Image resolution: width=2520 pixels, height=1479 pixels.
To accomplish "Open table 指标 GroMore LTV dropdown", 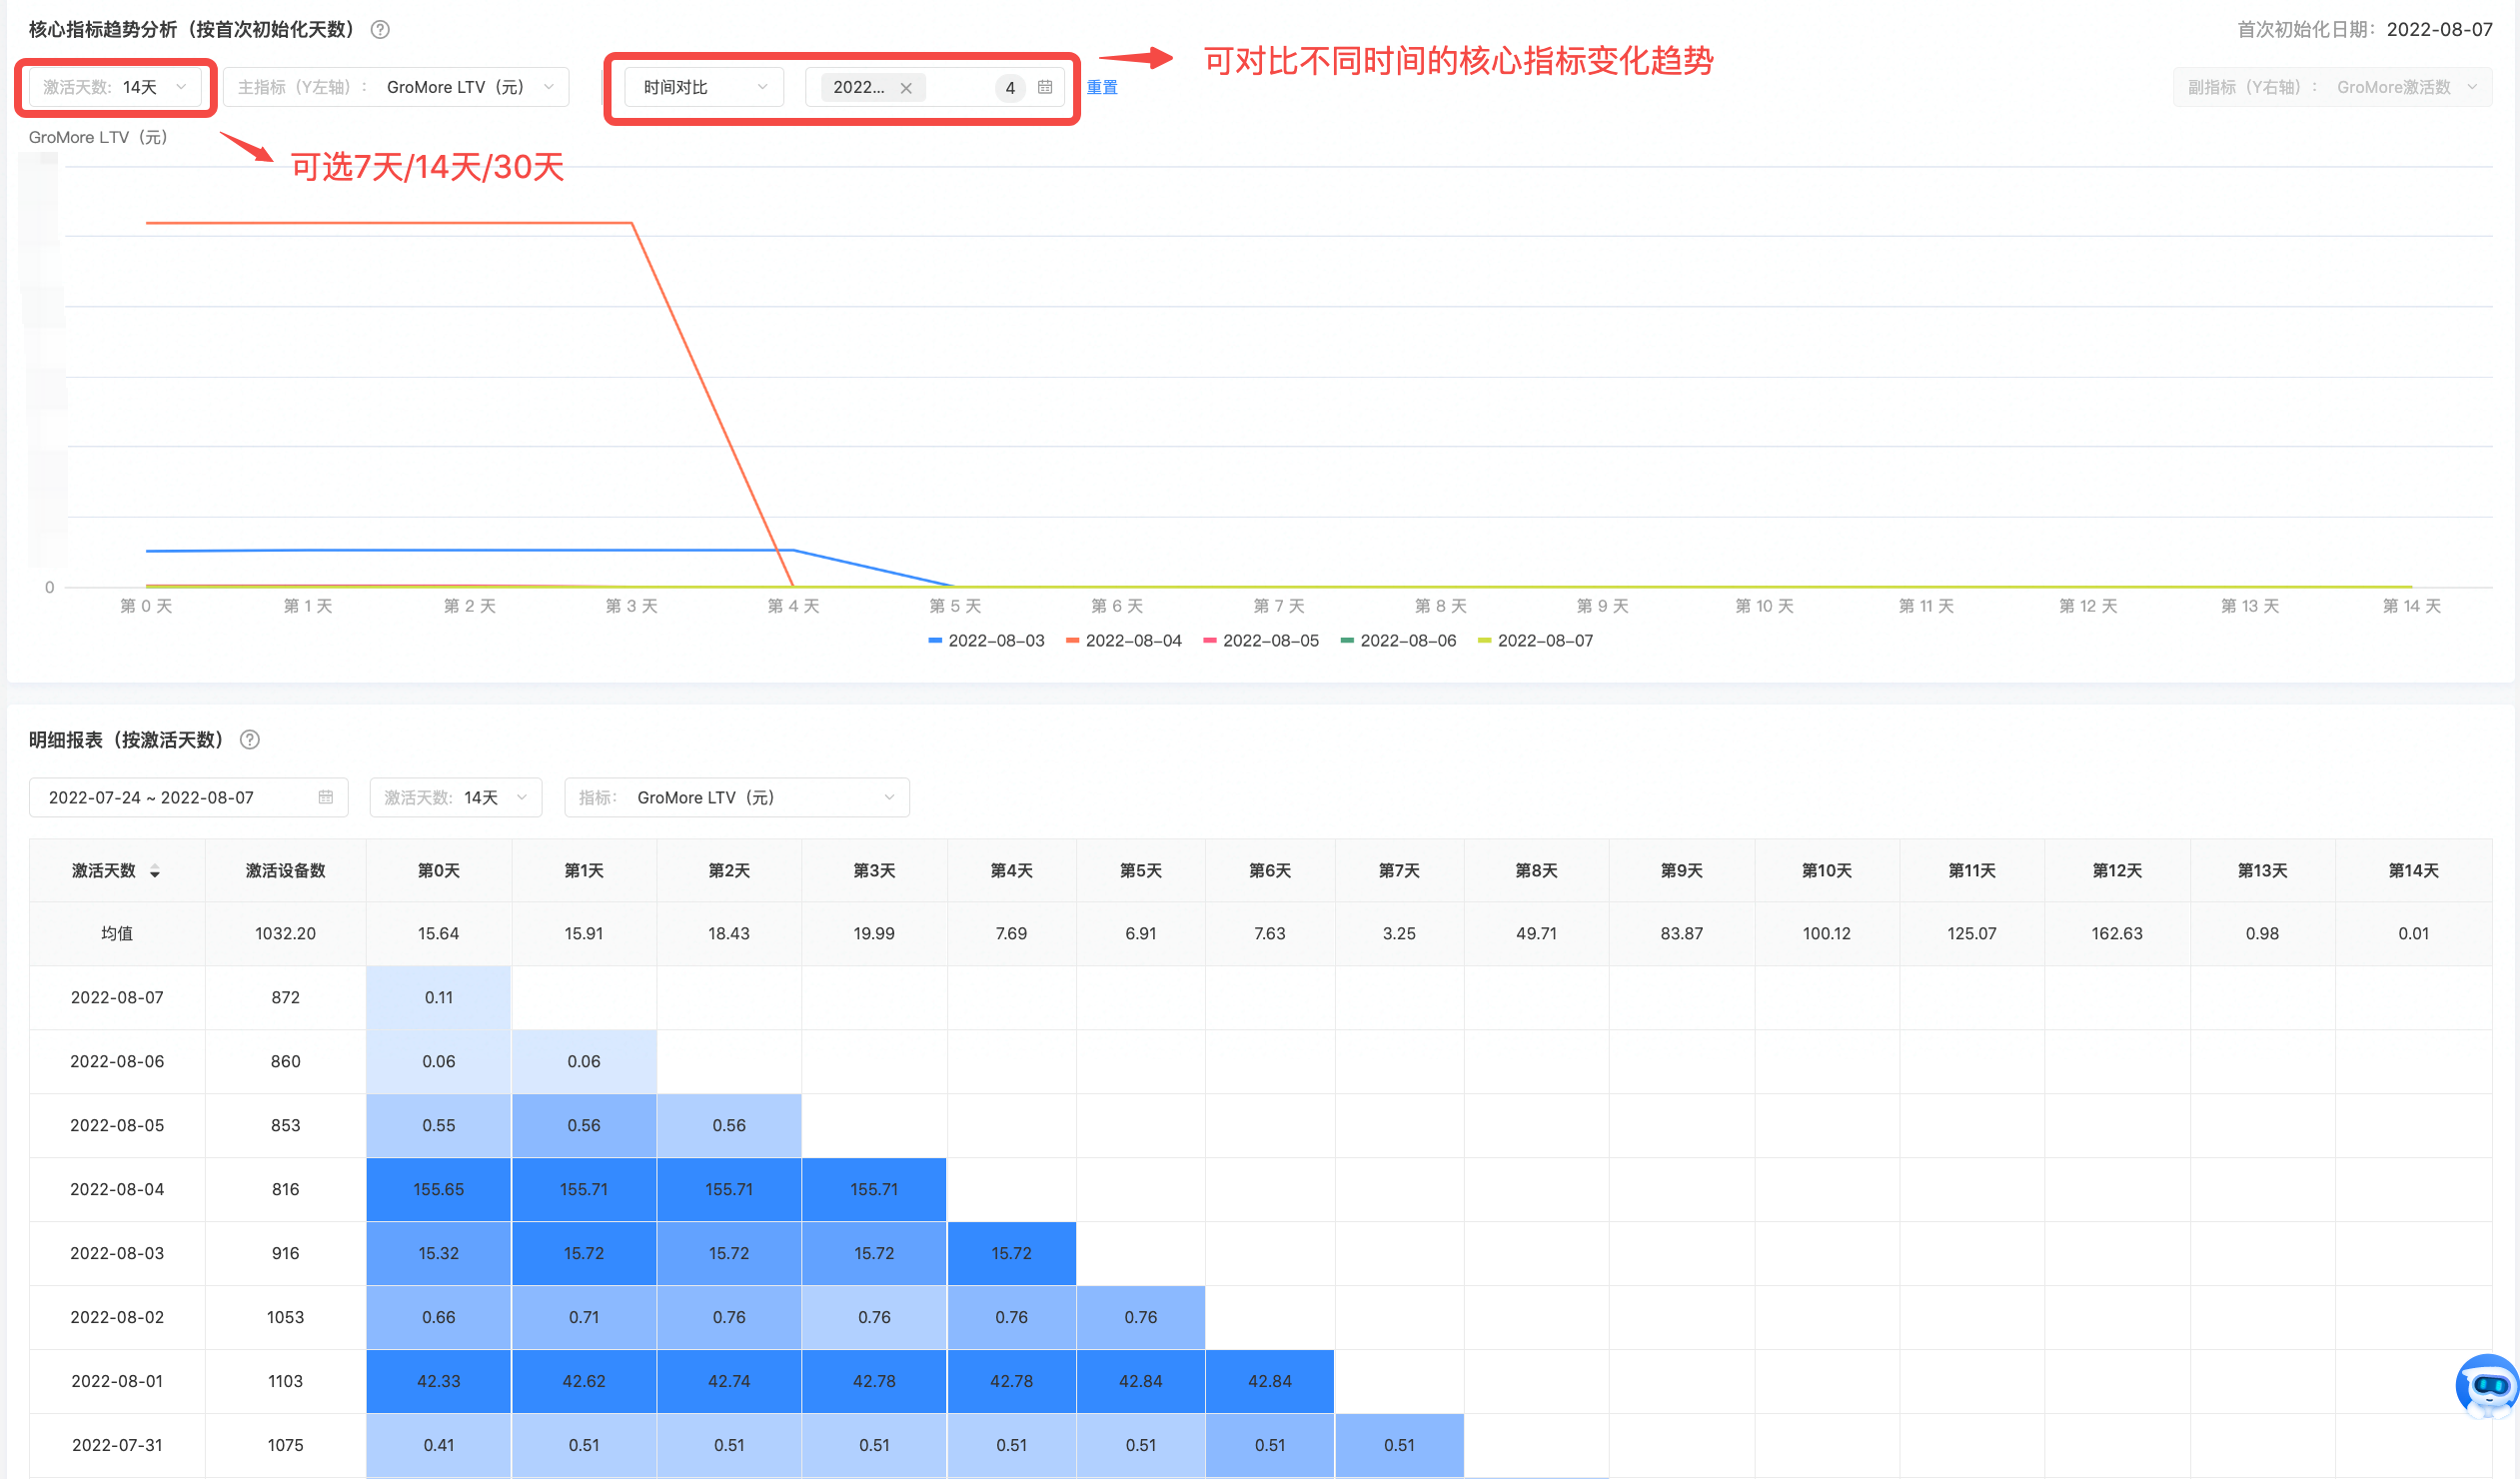I will click(737, 797).
